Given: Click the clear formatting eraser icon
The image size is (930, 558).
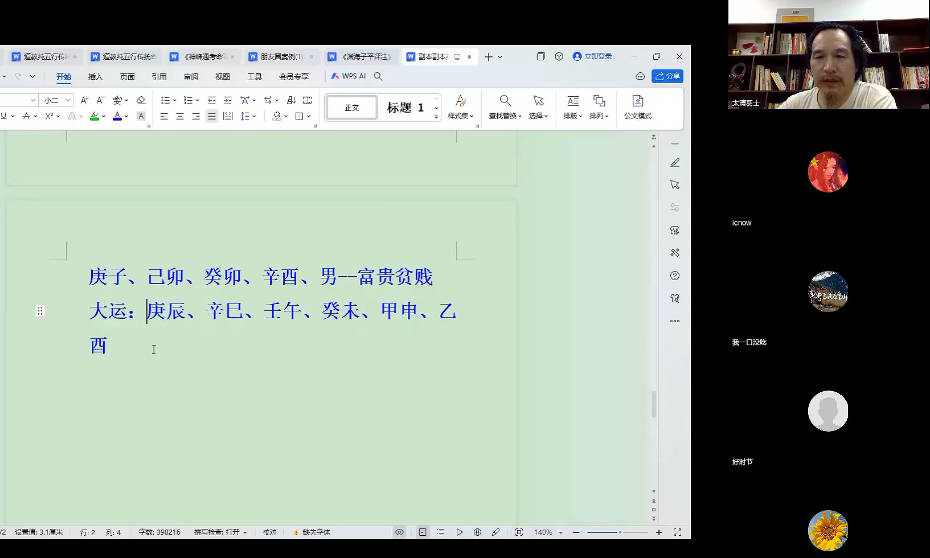Looking at the screenshot, I should [141, 100].
